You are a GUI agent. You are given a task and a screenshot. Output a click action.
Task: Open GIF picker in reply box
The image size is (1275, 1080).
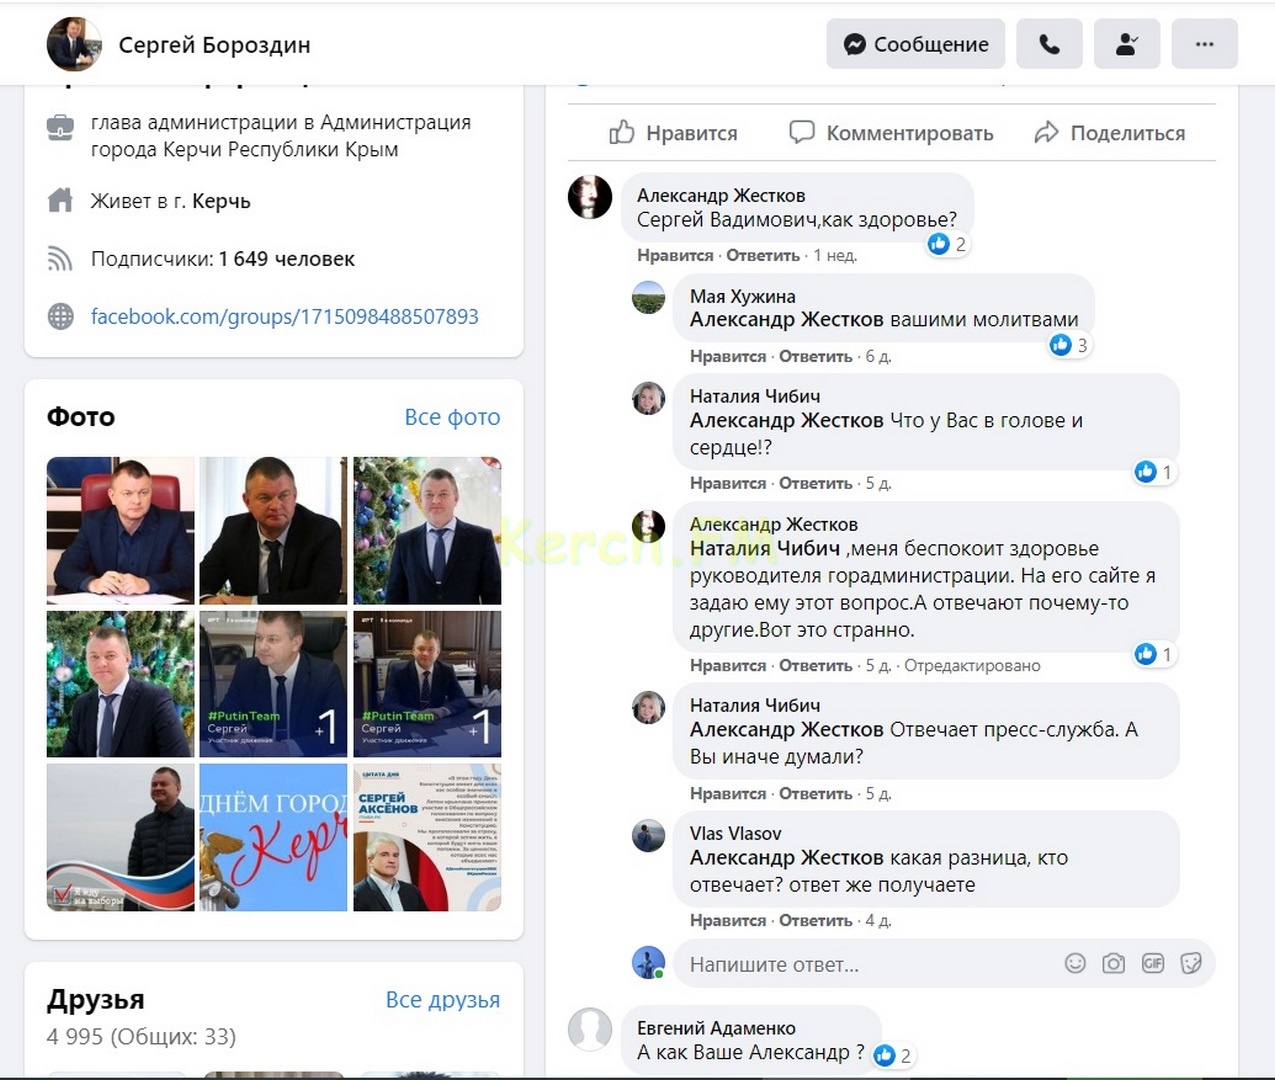[x=1152, y=963]
